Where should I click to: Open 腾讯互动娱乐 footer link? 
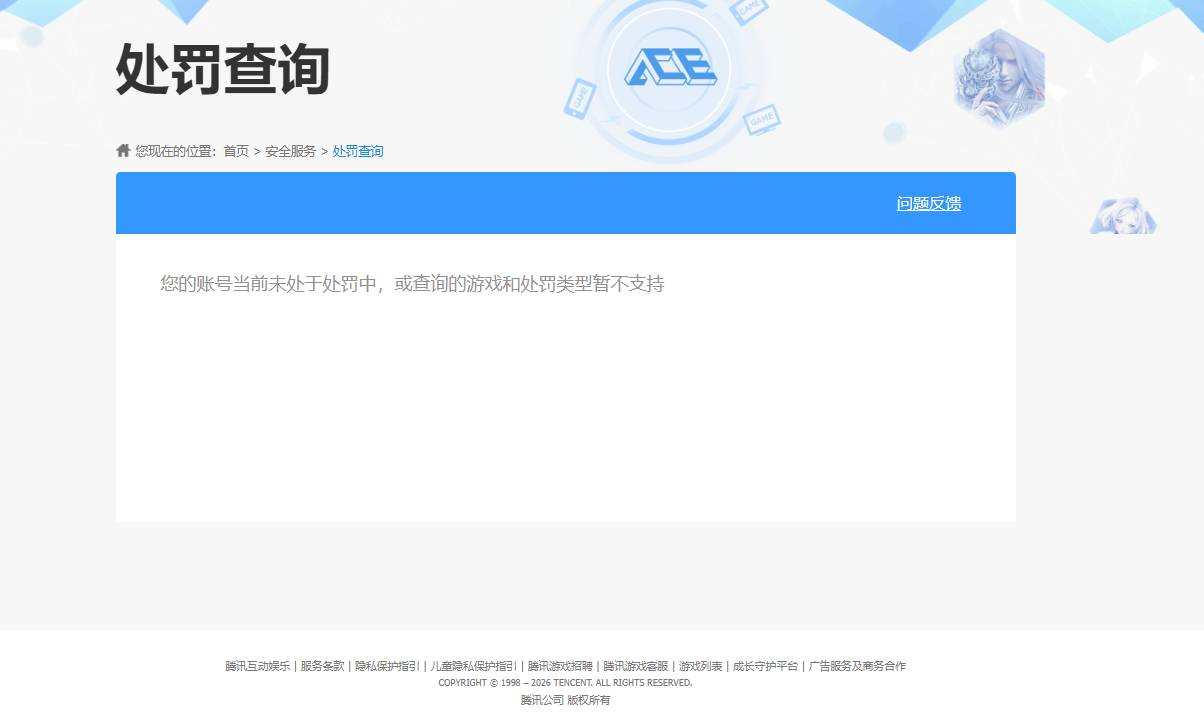click(x=257, y=666)
